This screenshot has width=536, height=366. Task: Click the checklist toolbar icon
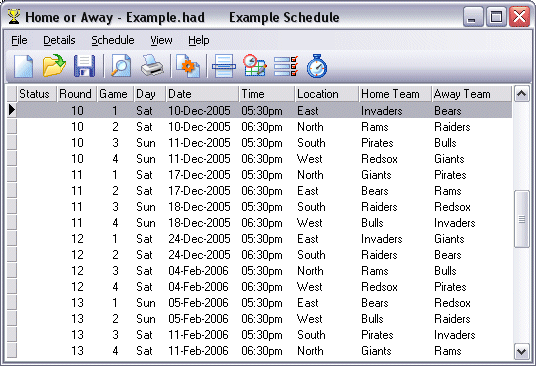tap(286, 66)
